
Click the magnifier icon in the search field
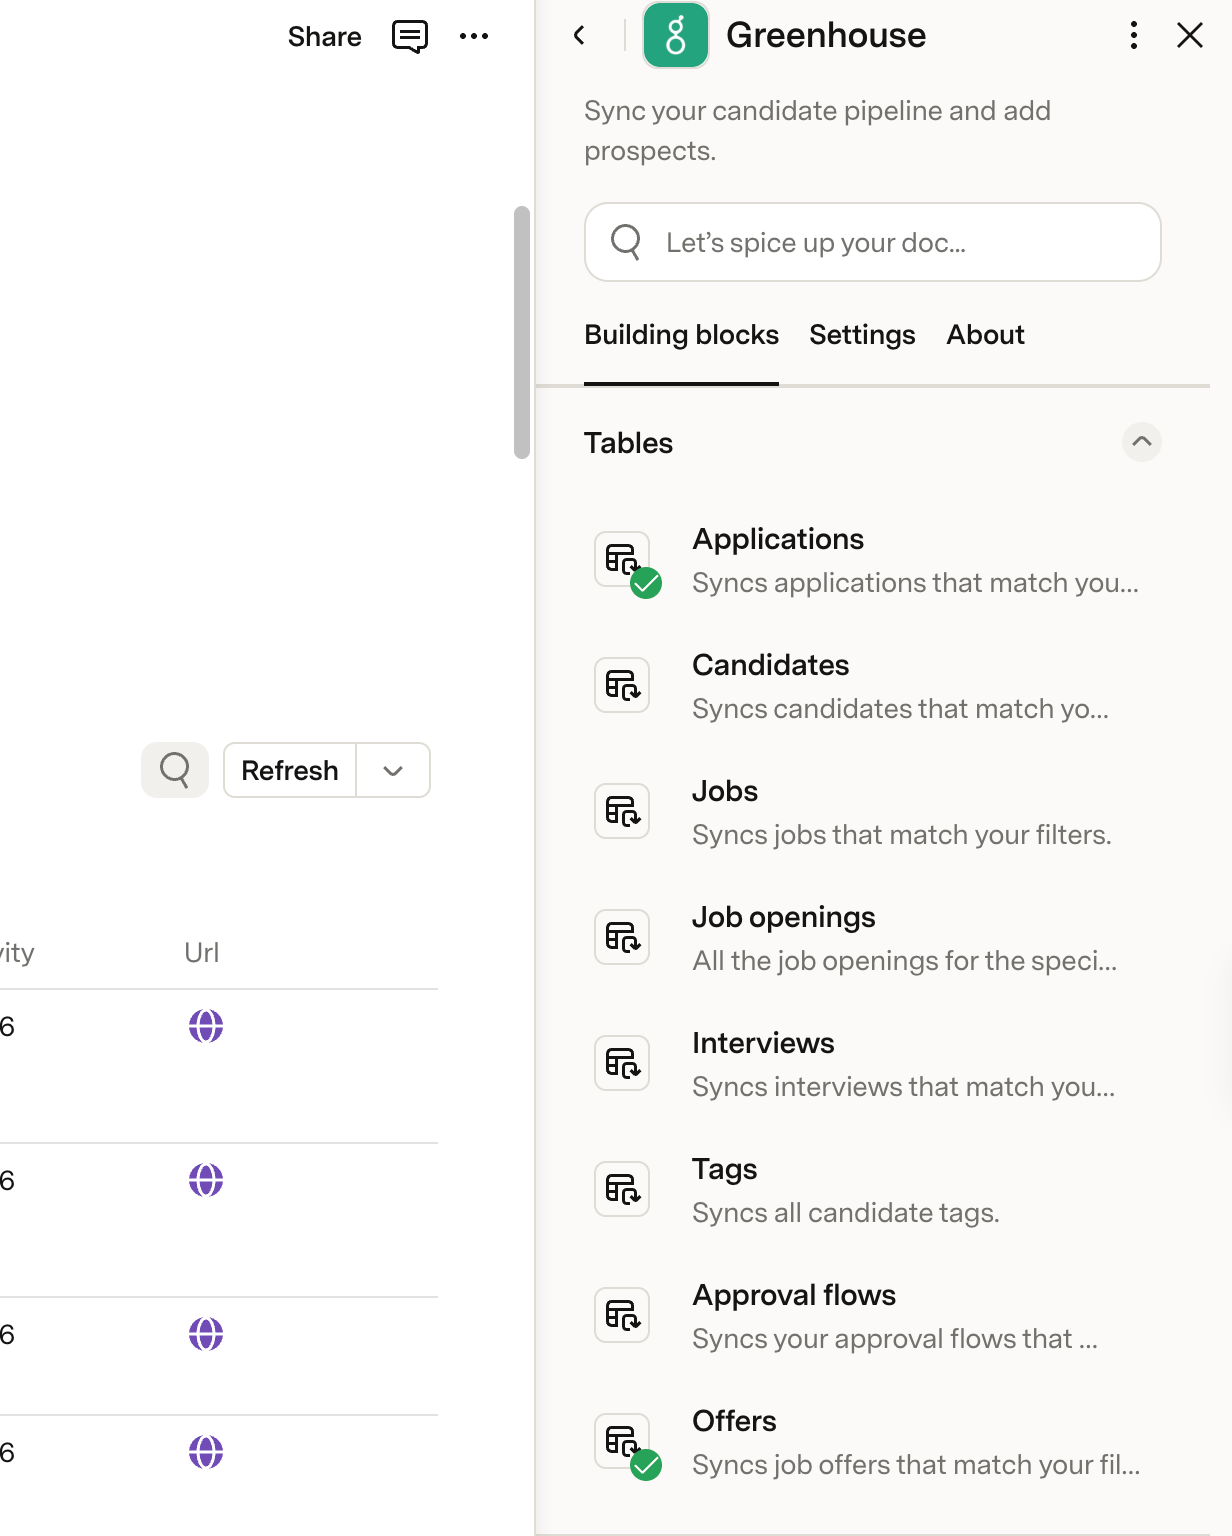(626, 242)
